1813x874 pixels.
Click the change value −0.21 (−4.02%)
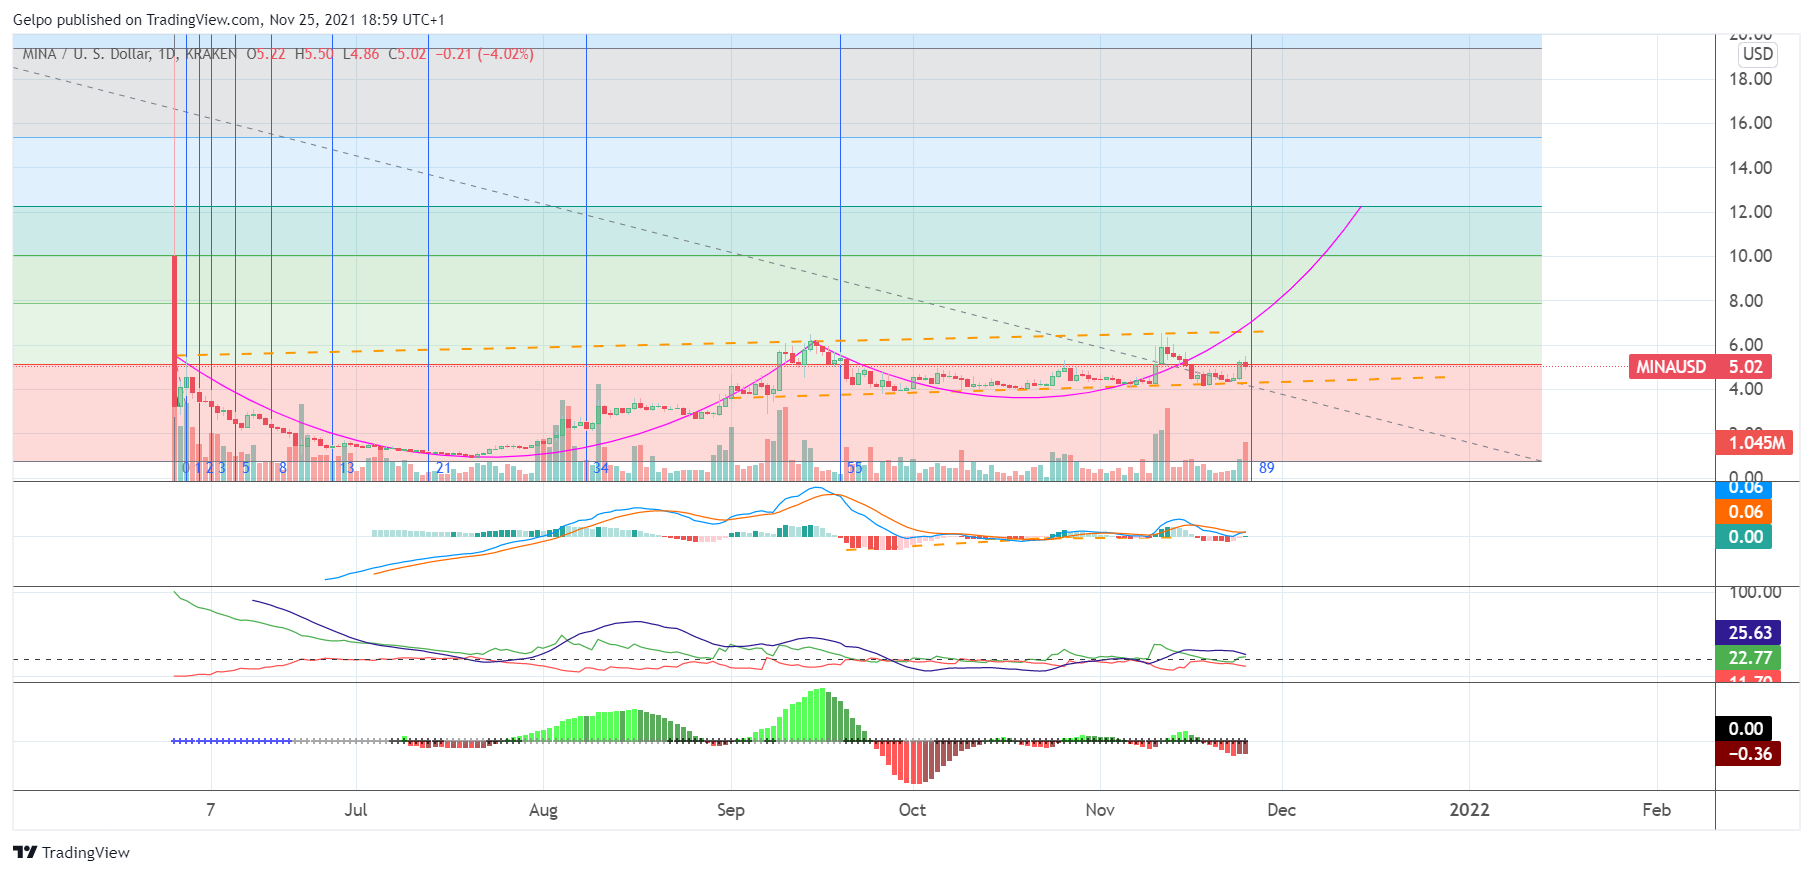[484, 54]
